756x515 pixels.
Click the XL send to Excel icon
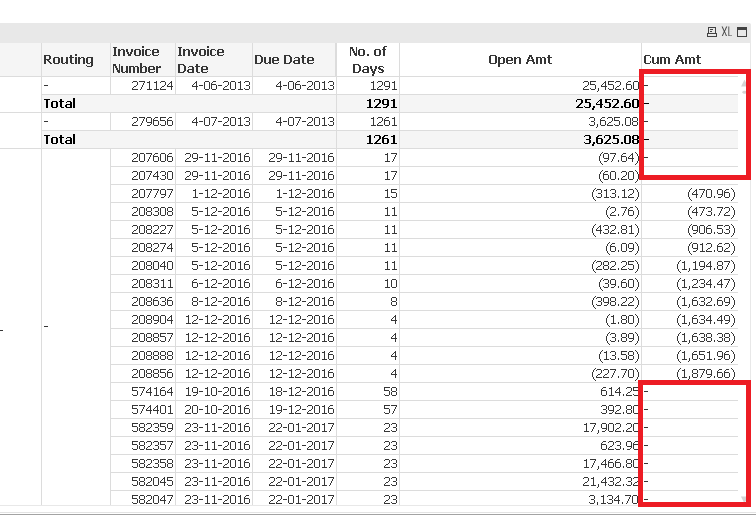pos(726,32)
